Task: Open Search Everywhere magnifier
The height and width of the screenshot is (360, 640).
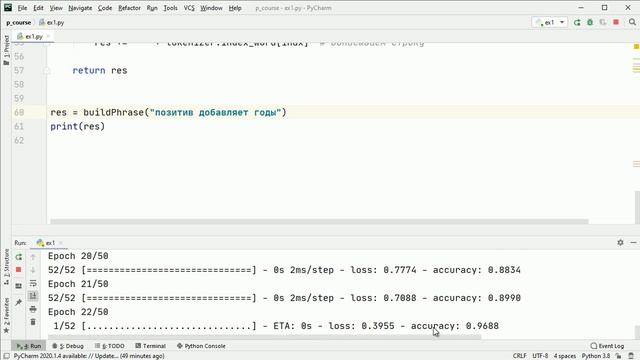Action: coord(632,22)
